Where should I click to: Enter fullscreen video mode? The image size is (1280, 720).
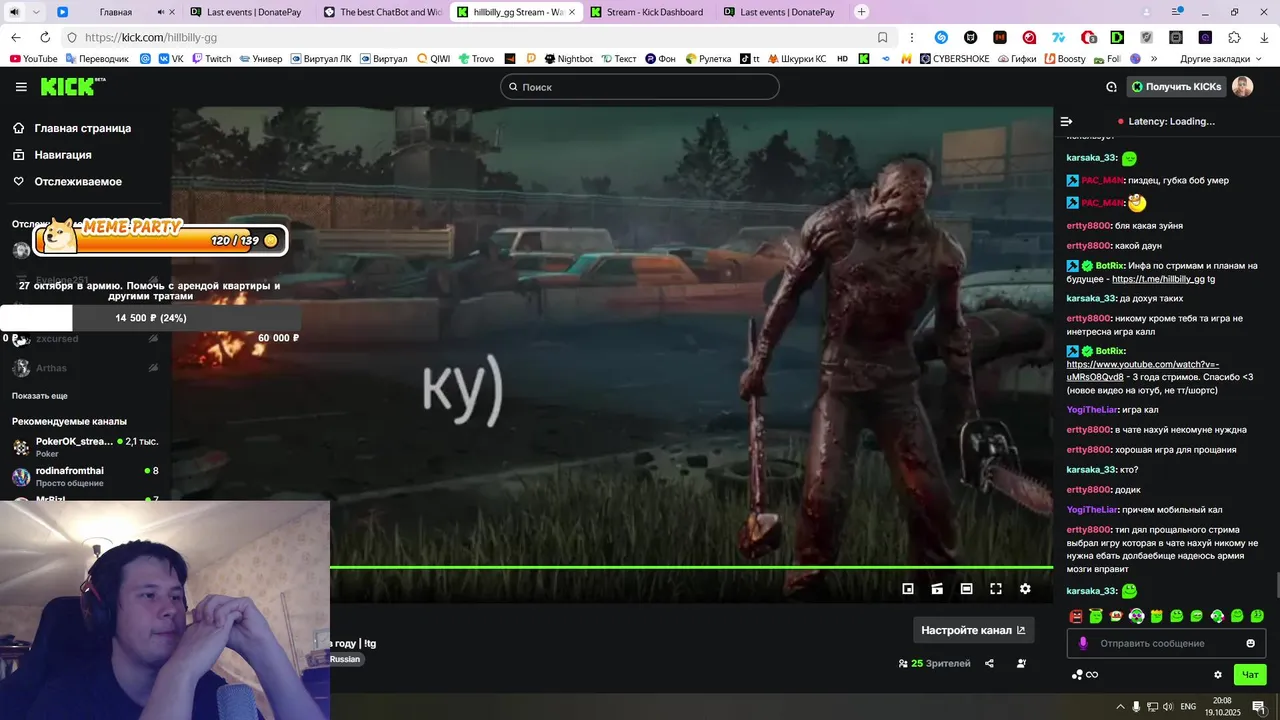pos(996,589)
